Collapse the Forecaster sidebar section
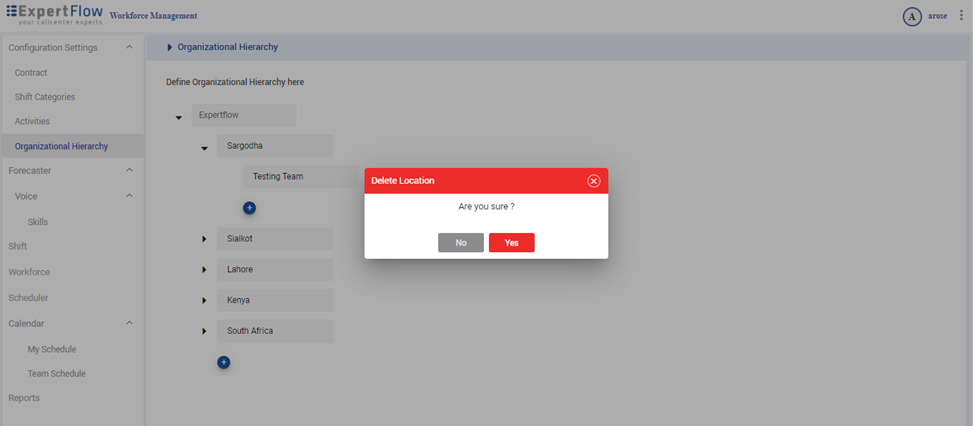The image size is (975, 426). 129,171
